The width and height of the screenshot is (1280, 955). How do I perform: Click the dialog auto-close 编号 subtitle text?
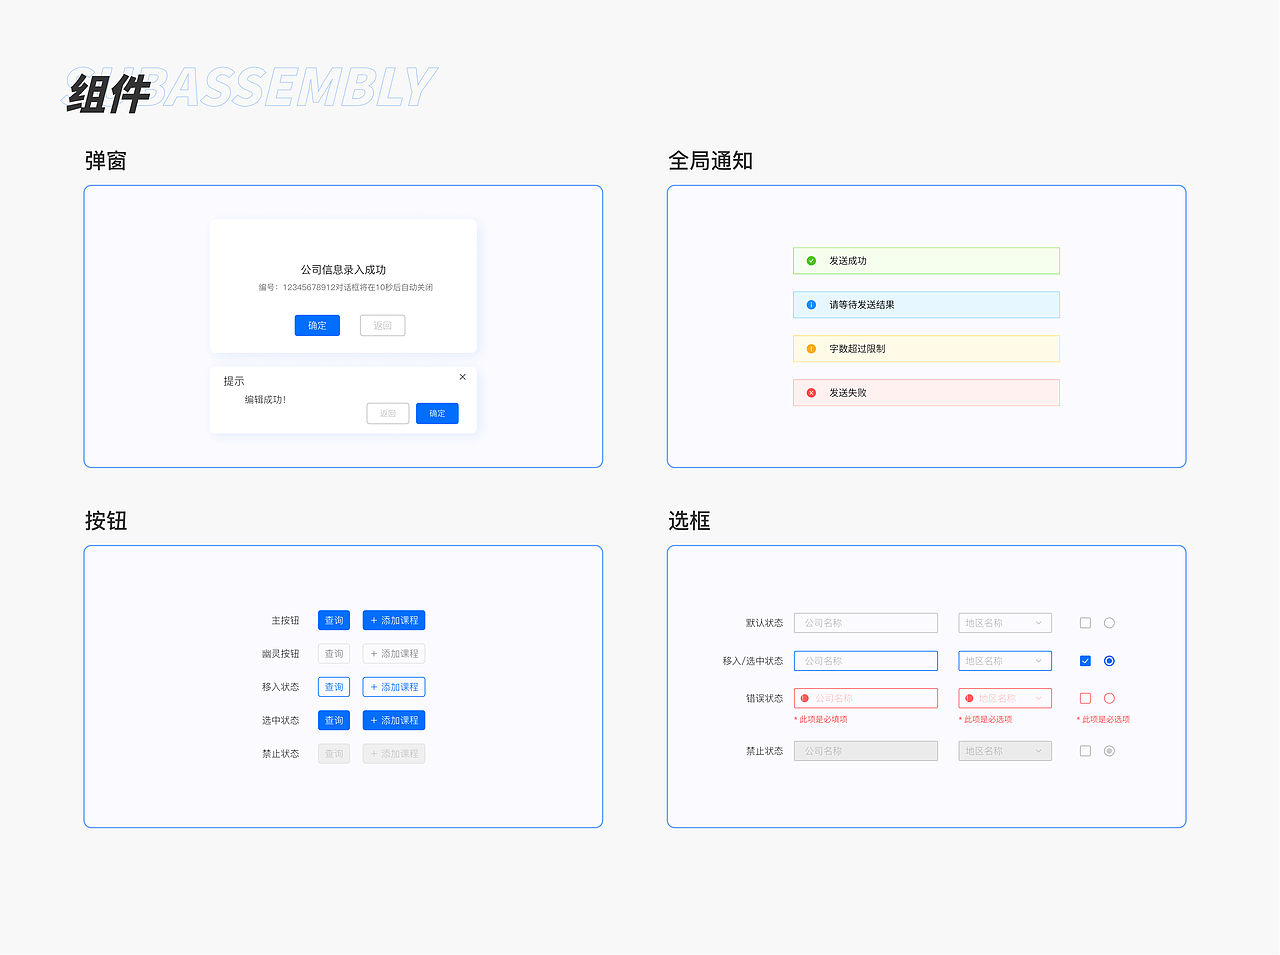point(345,288)
